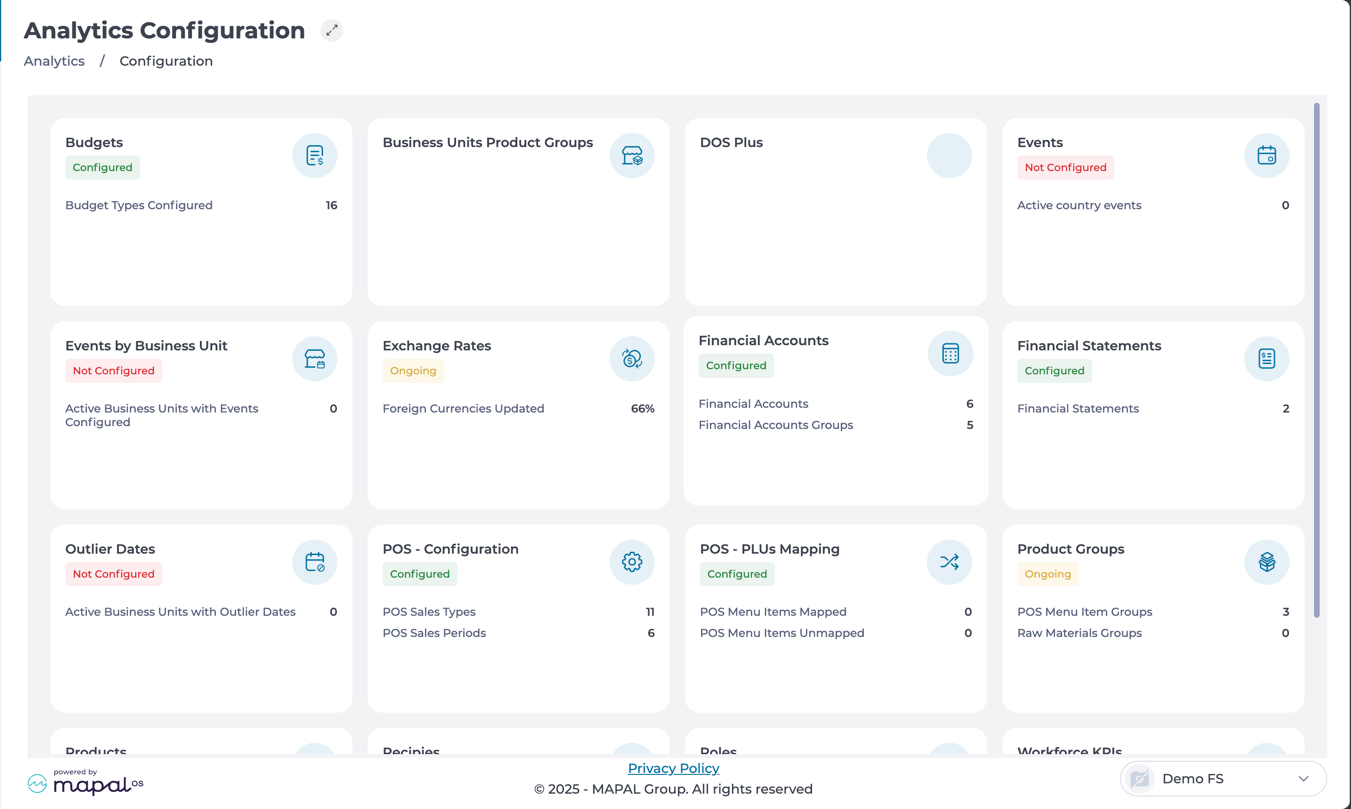The height and width of the screenshot is (809, 1351).
Task: Click the Outlier Dates calendar icon
Action: tap(315, 562)
